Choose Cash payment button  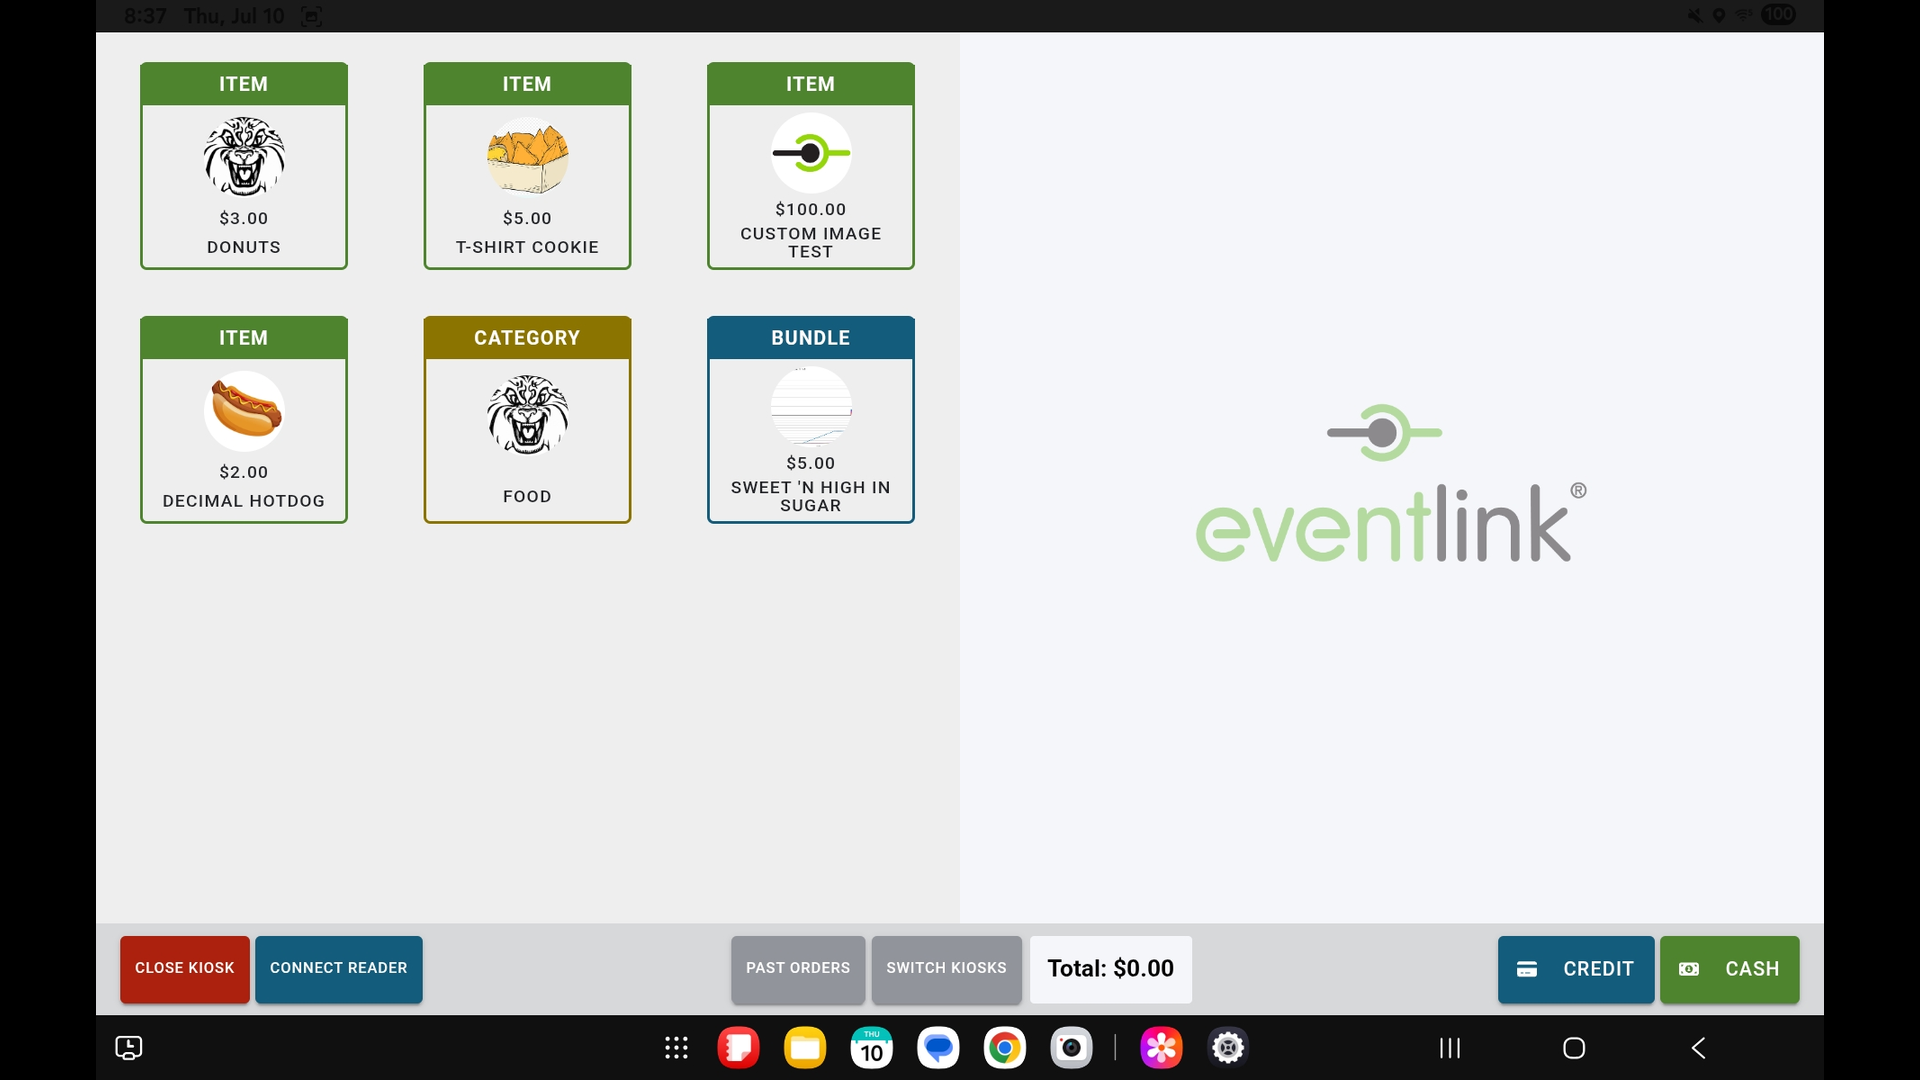pos(1729,968)
